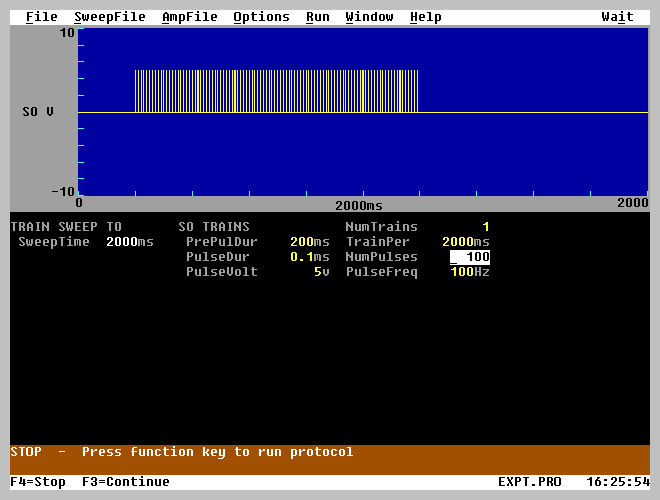This screenshot has height=500, width=660.
Task: Open the Run menu
Action: pyautogui.click(x=317, y=17)
